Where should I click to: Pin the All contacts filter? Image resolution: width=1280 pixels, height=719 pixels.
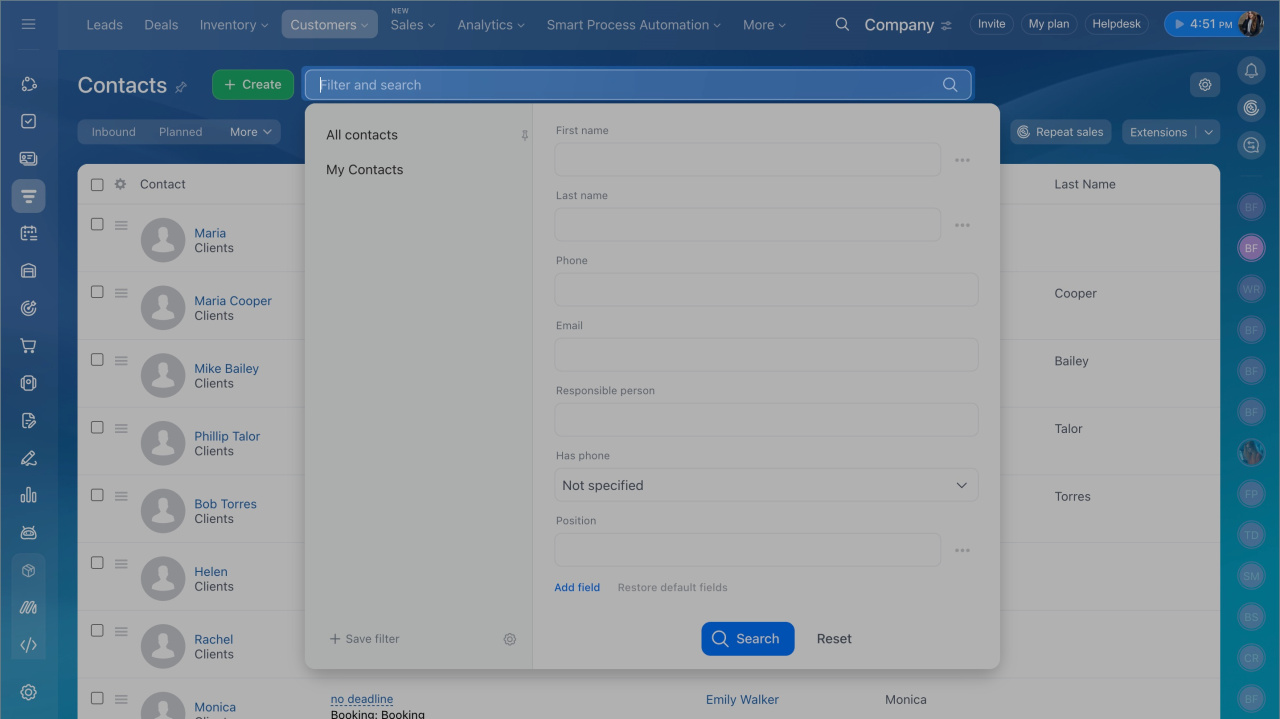(x=524, y=135)
